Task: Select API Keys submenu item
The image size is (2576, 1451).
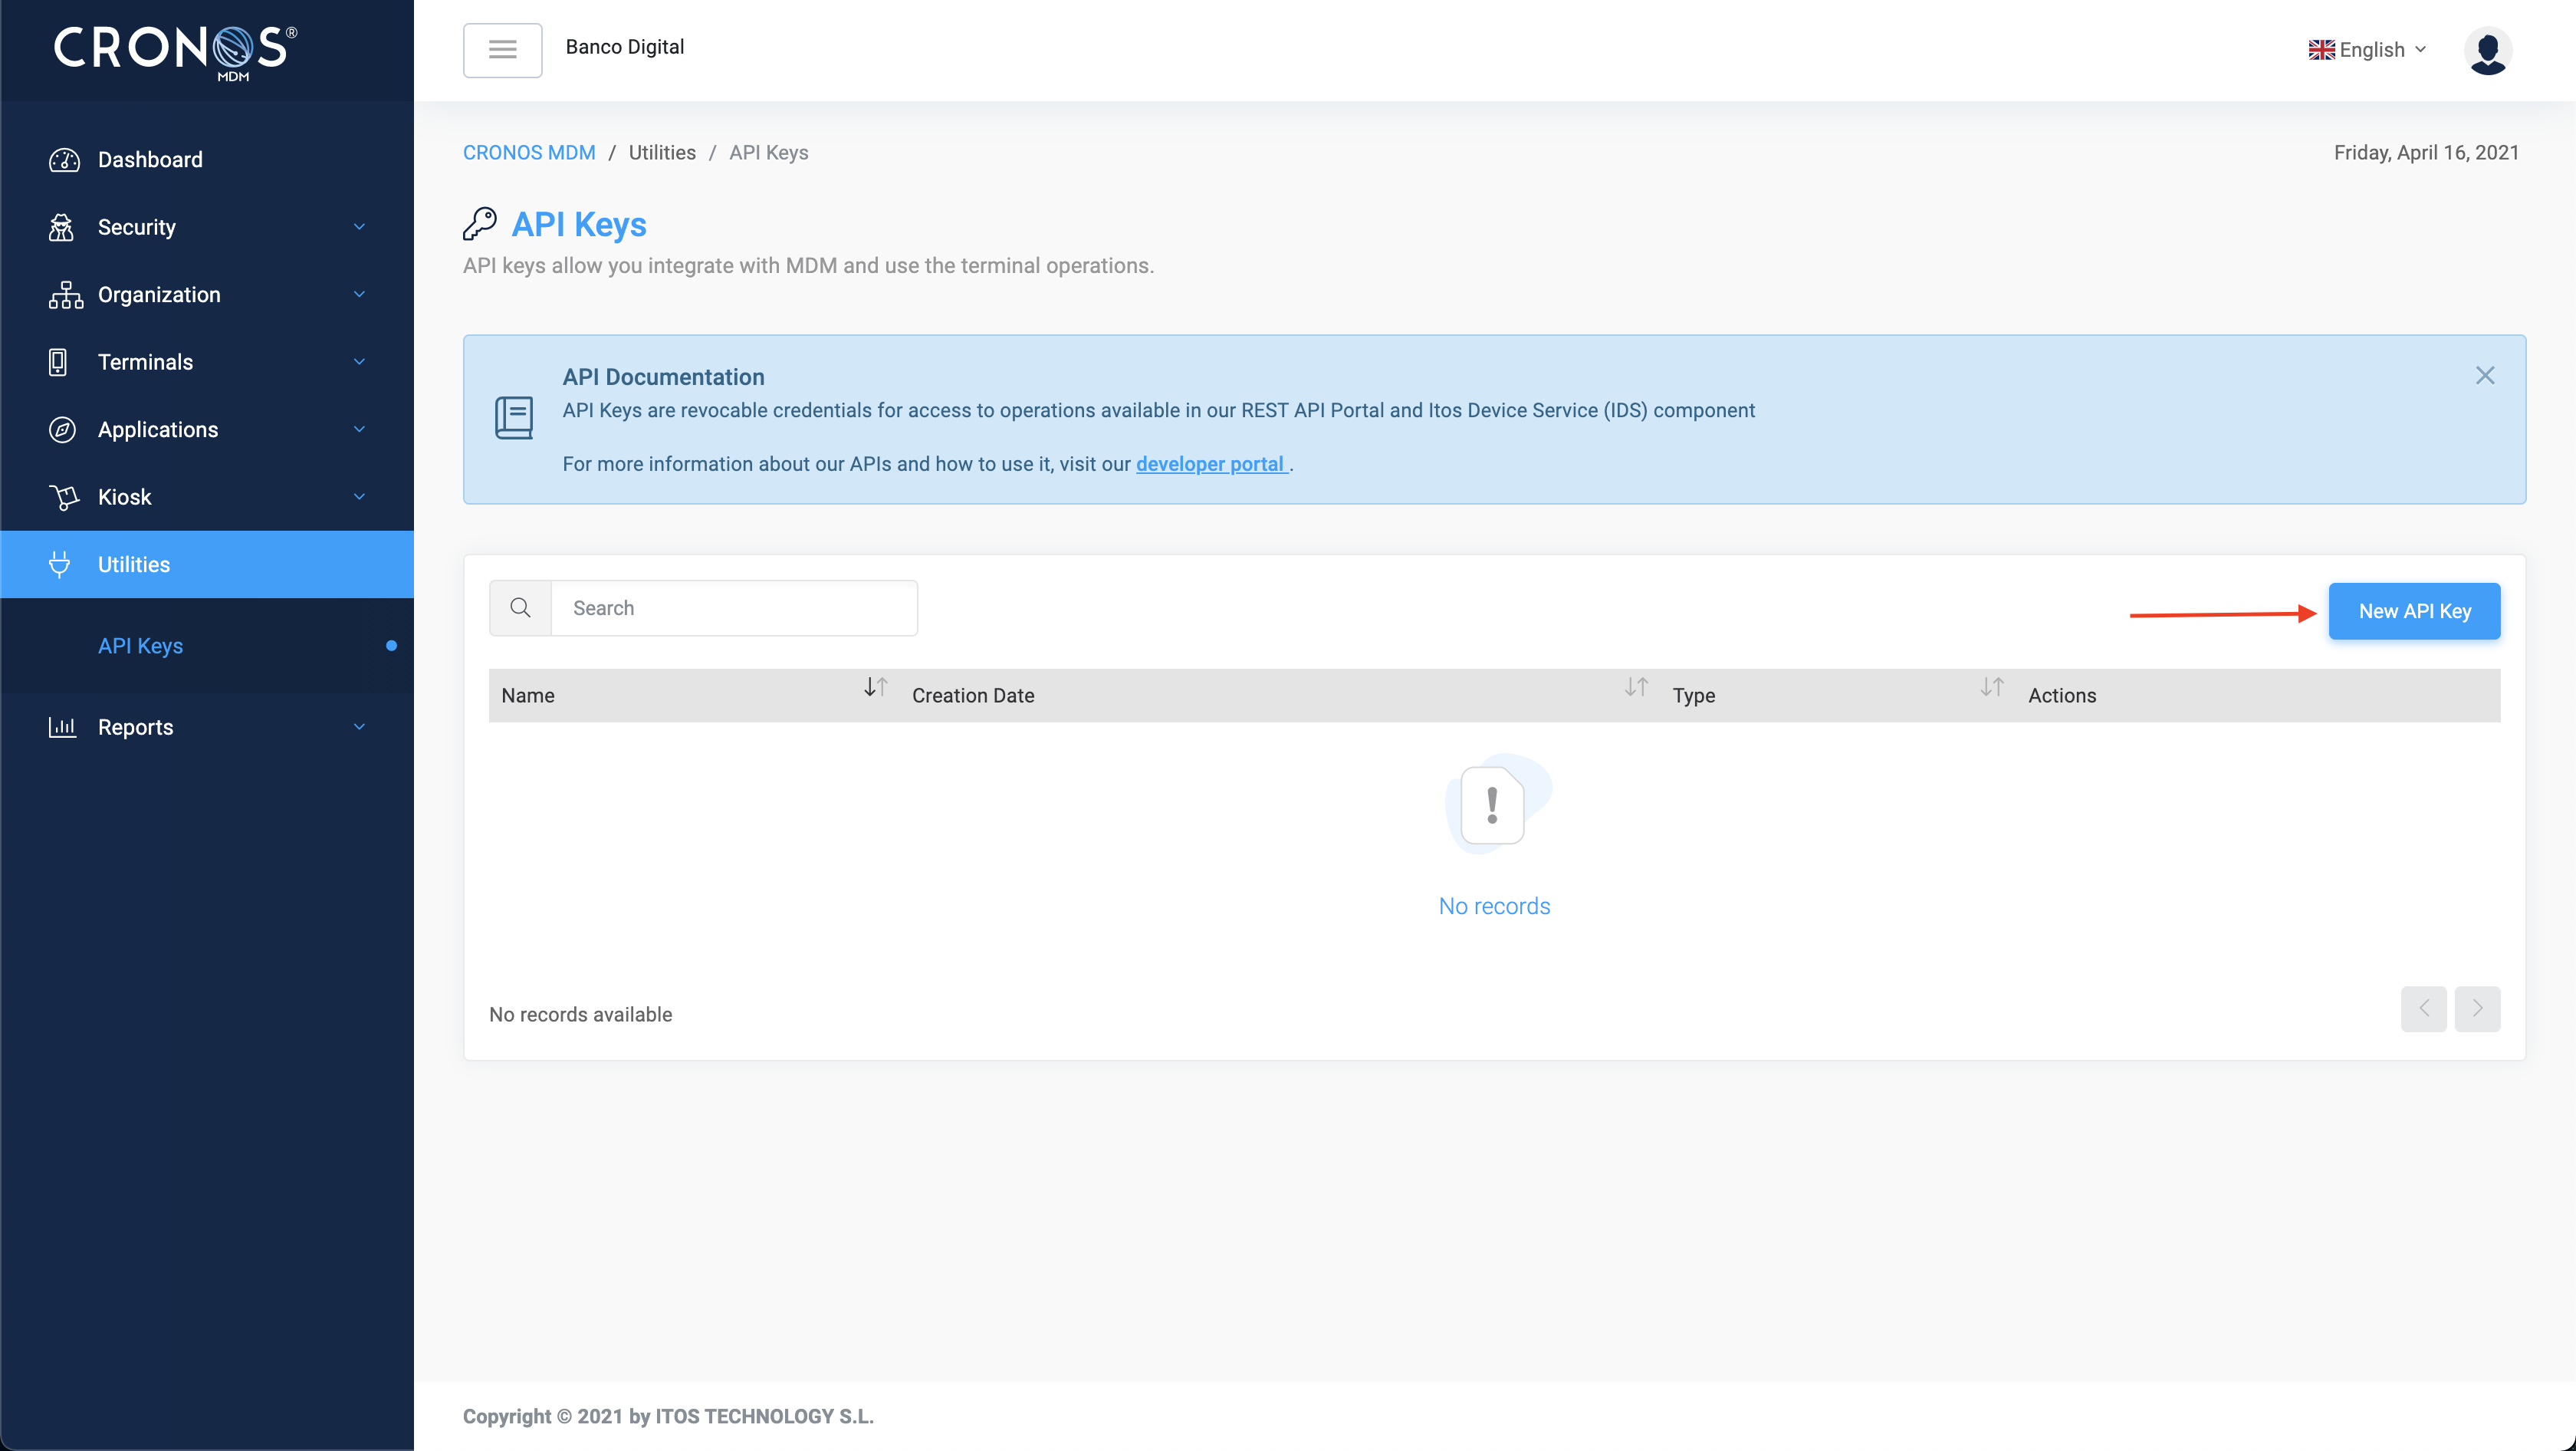Action: pos(207,646)
